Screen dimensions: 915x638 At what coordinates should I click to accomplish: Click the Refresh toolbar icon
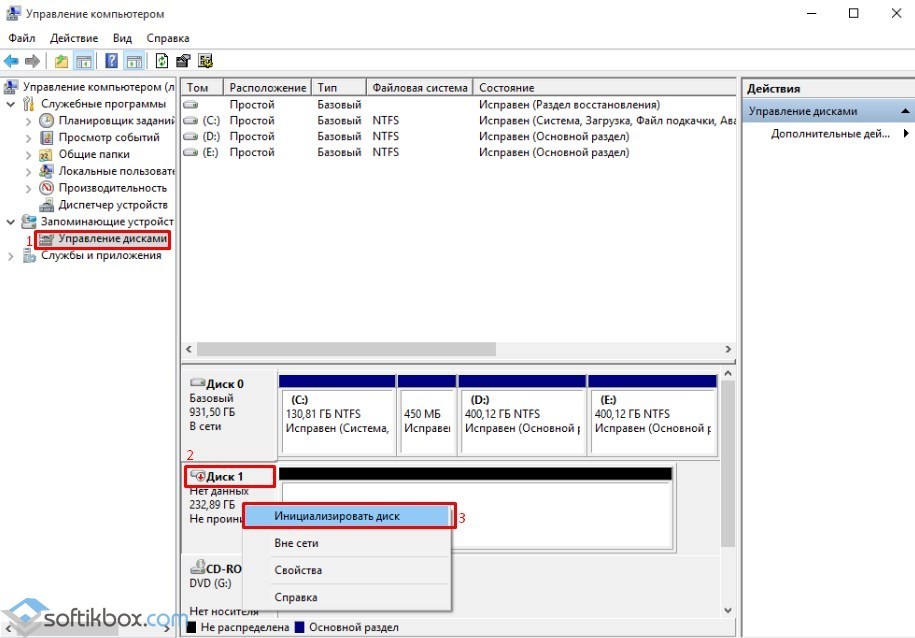[161, 61]
